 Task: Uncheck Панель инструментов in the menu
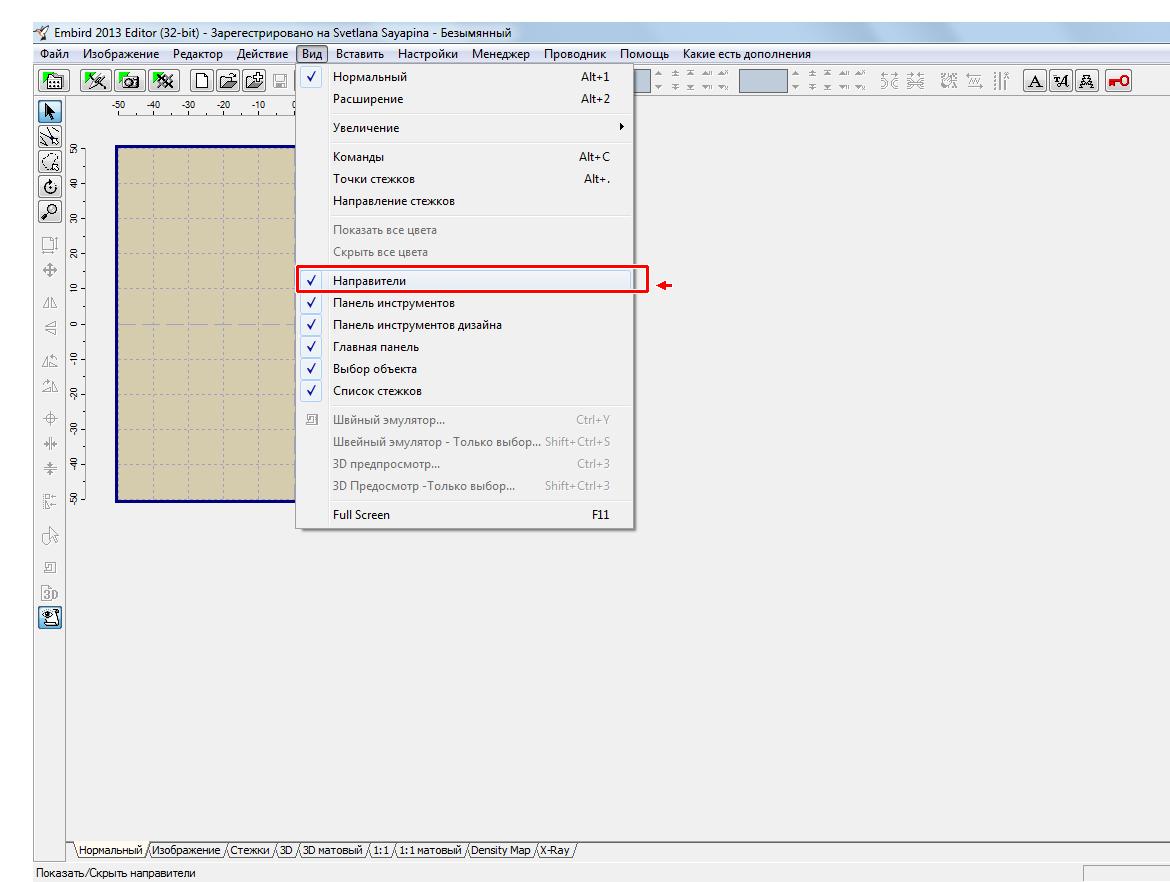point(393,303)
